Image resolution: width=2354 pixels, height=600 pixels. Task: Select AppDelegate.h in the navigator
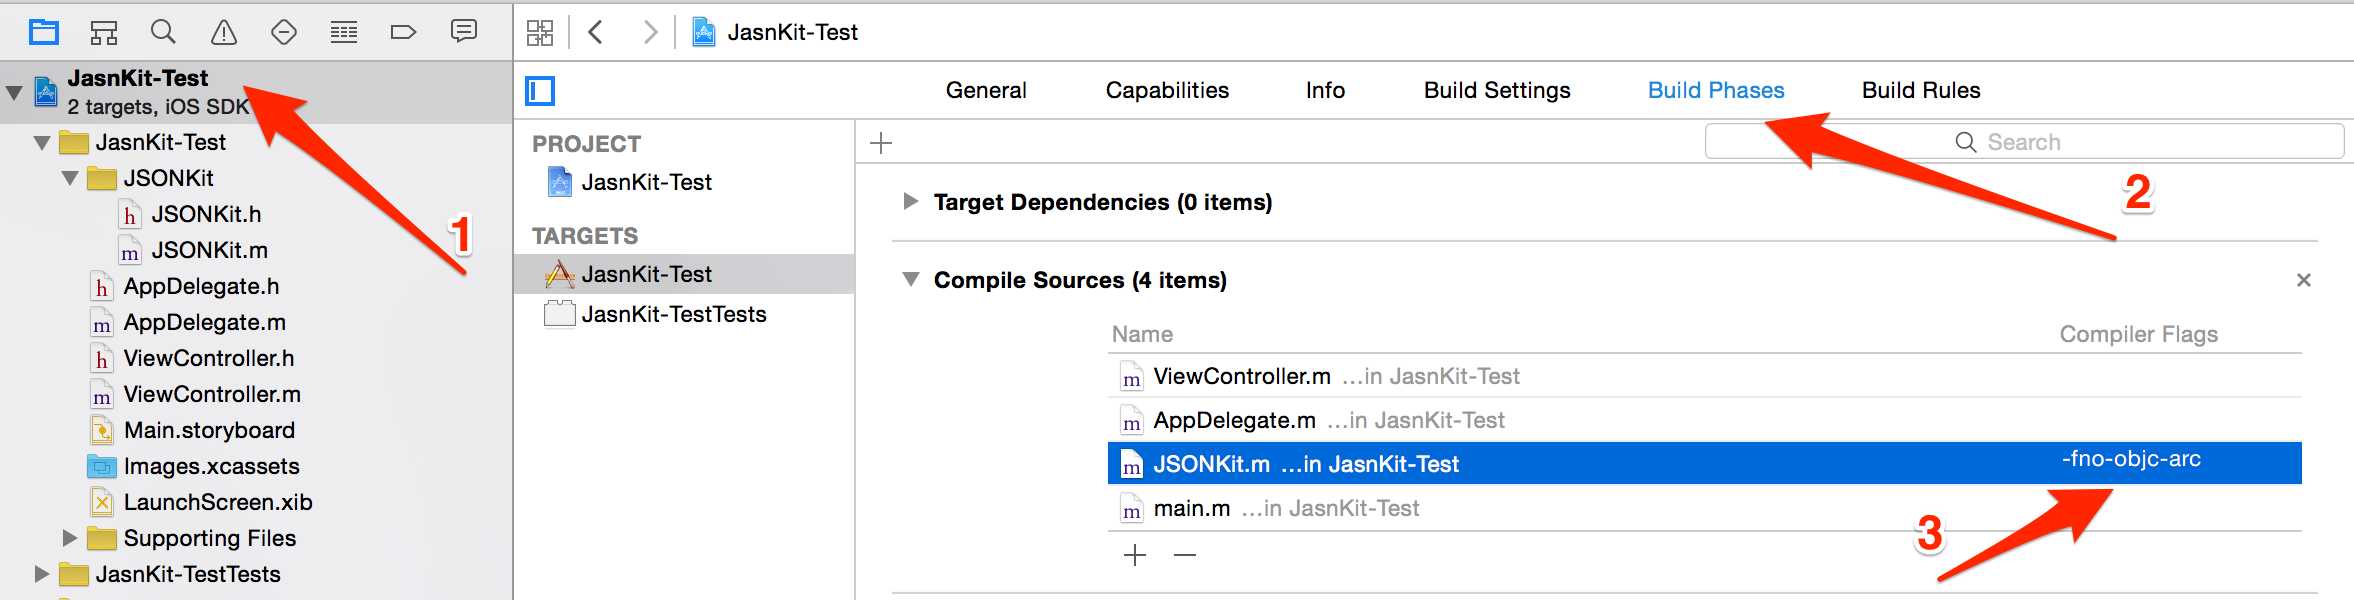(x=201, y=286)
